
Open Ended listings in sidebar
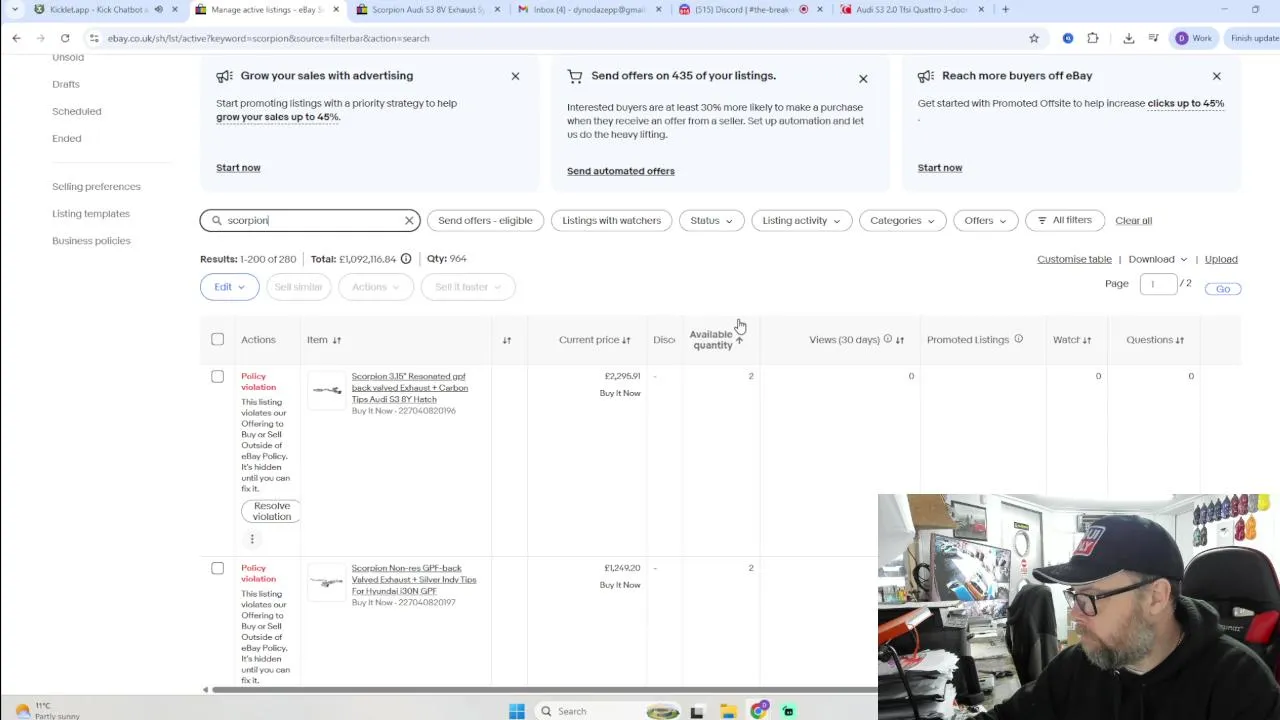[67, 138]
